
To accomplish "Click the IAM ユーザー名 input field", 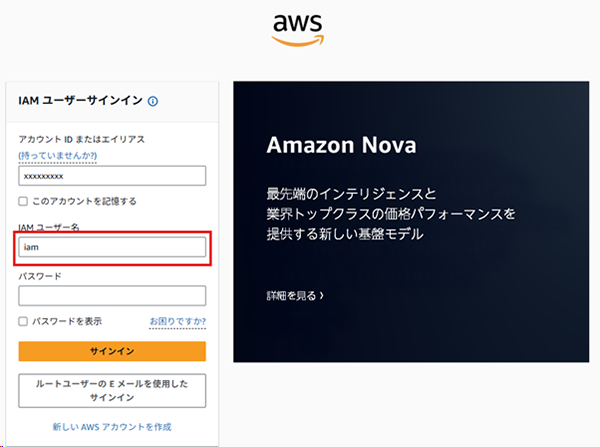I will click(x=112, y=247).
